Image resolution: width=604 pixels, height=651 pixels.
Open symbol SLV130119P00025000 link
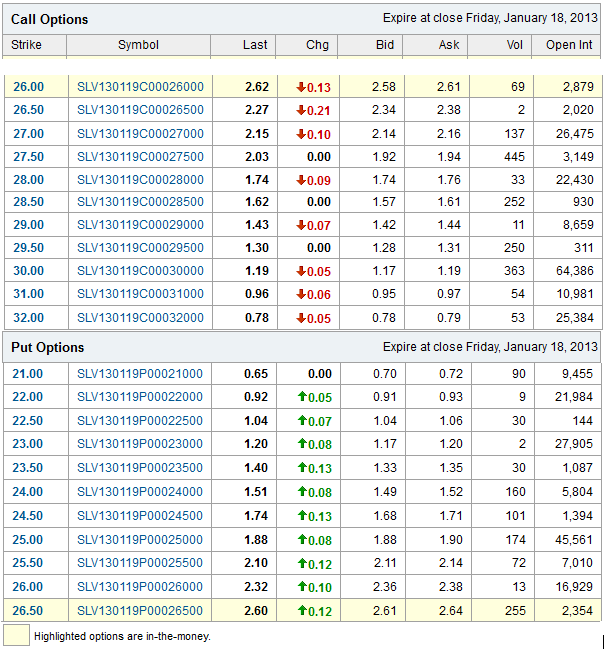pyautogui.click(x=140, y=540)
